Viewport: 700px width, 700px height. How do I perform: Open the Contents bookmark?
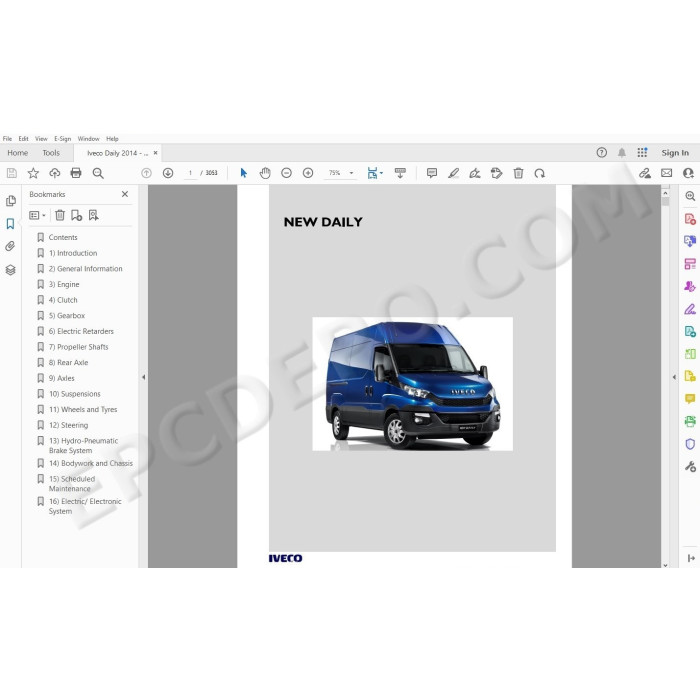click(x=63, y=238)
